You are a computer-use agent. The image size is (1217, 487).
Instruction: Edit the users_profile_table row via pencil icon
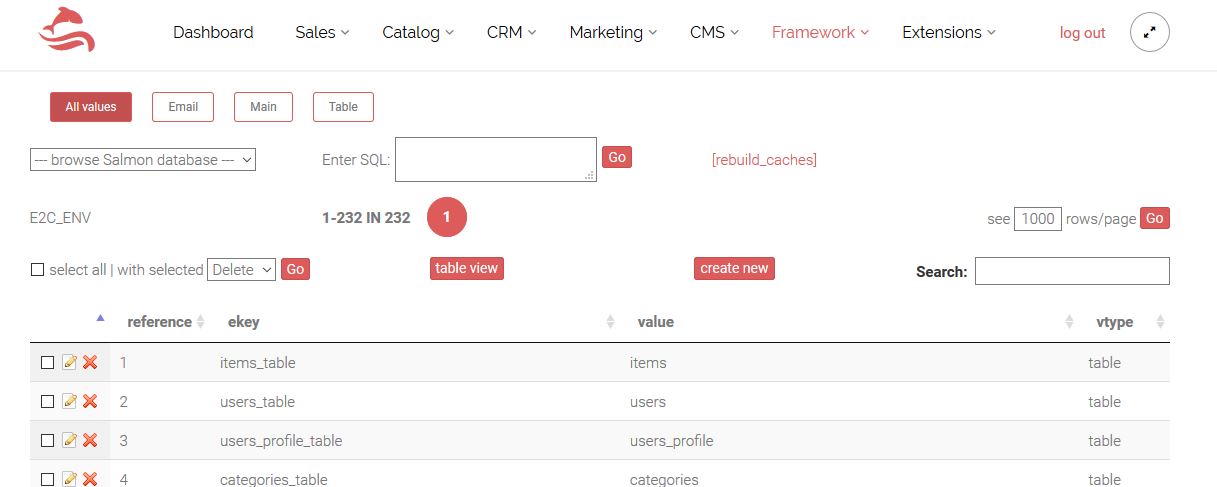(70, 440)
